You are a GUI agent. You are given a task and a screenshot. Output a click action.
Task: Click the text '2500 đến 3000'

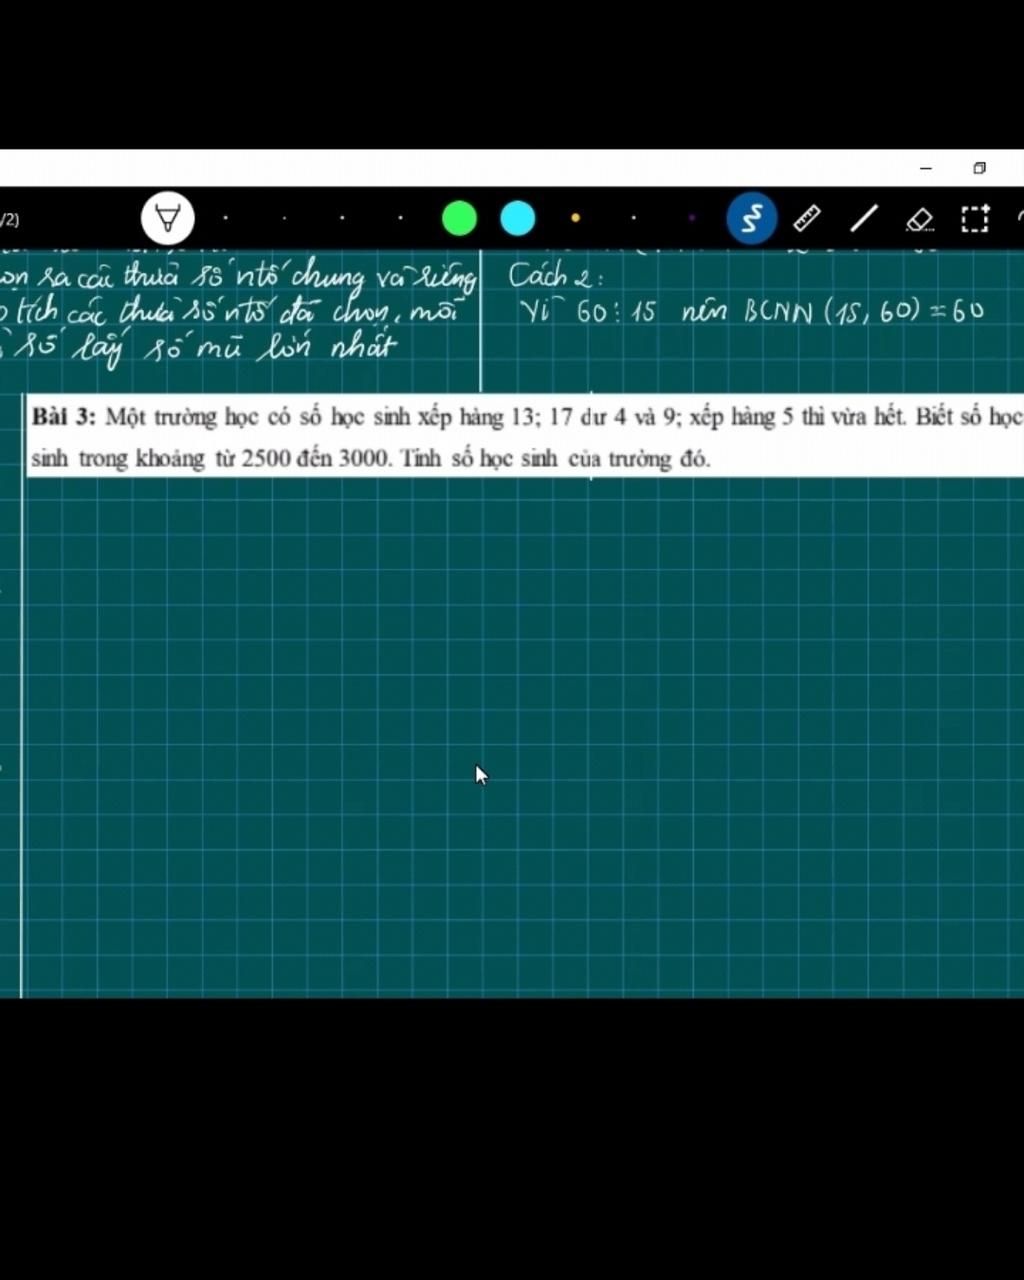317,459
